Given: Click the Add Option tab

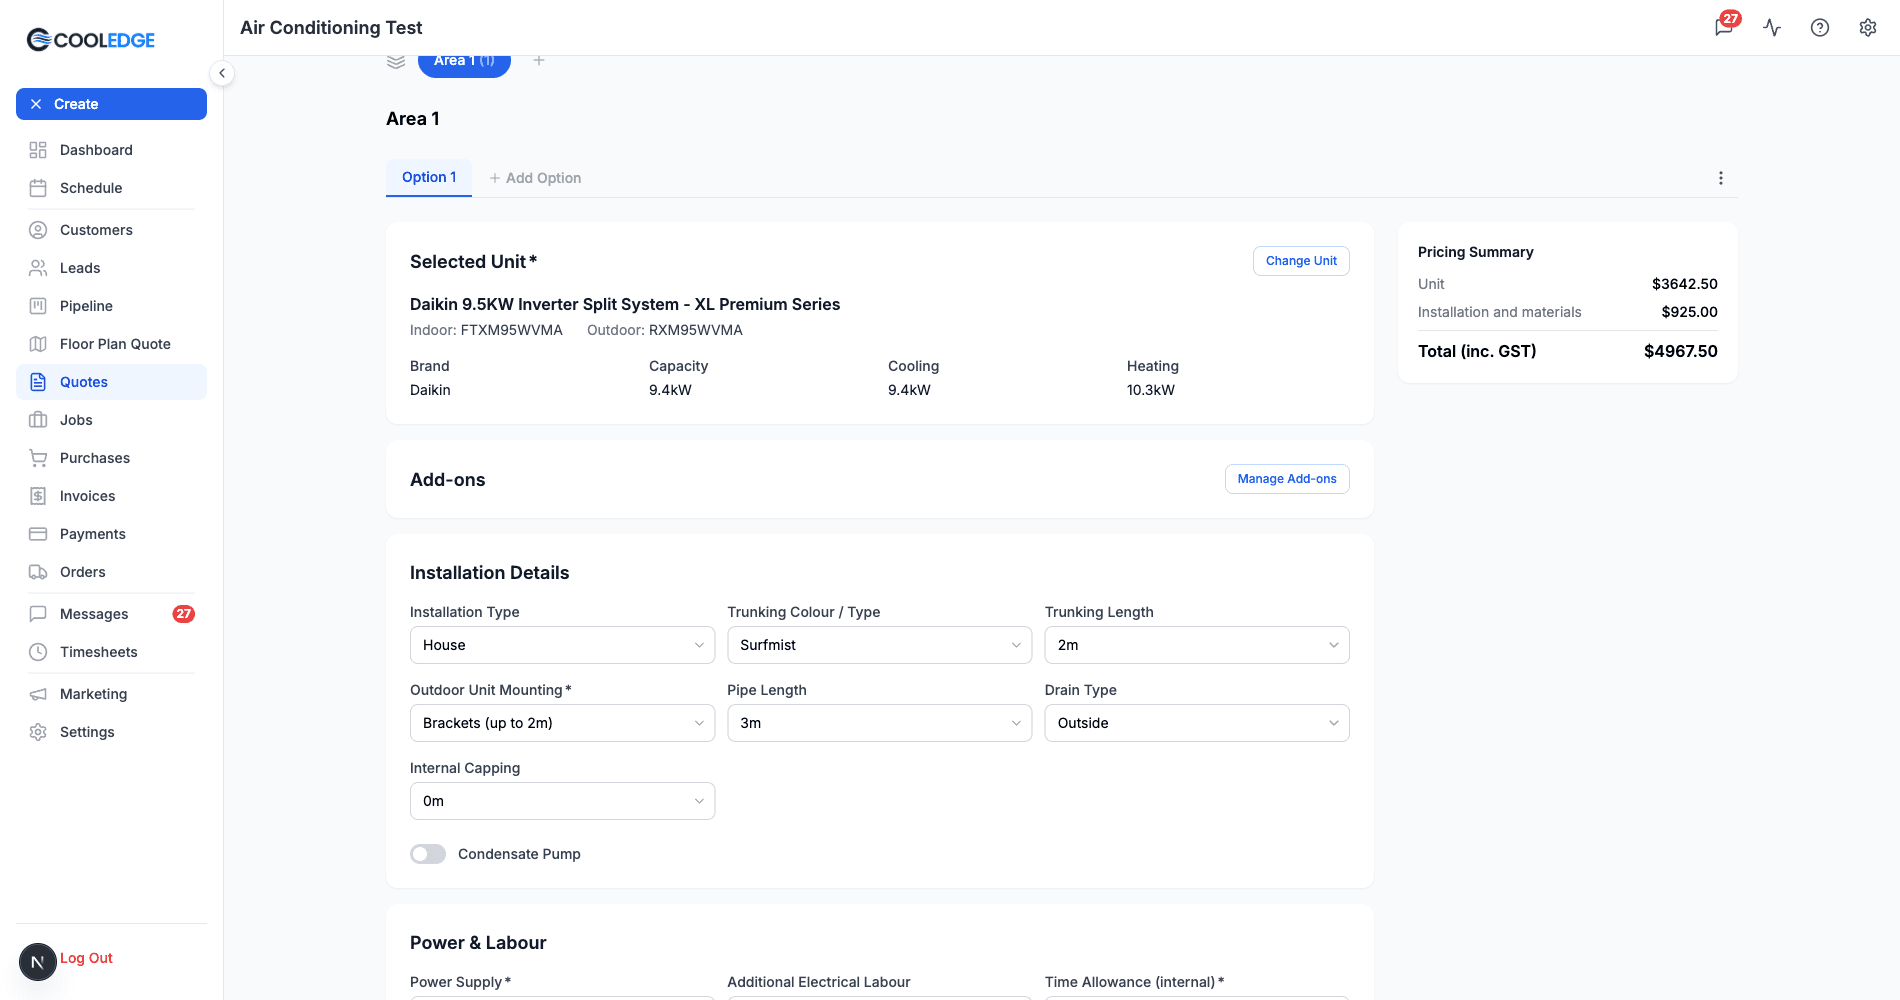Looking at the screenshot, I should (x=535, y=178).
